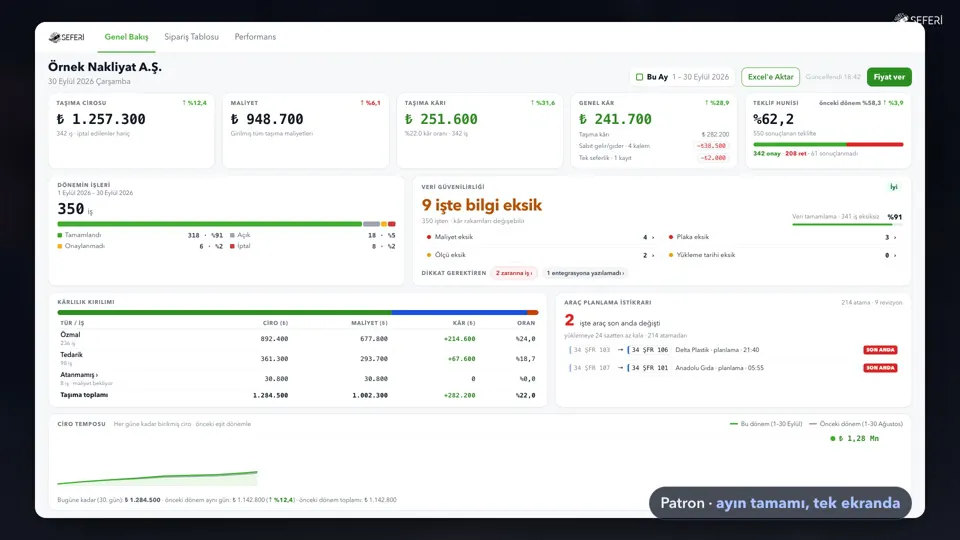This screenshot has height=540, width=960.
Task: Click the Teklif Hunisi onay/ret progress bar
Action: pyautogui.click(x=828, y=144)
